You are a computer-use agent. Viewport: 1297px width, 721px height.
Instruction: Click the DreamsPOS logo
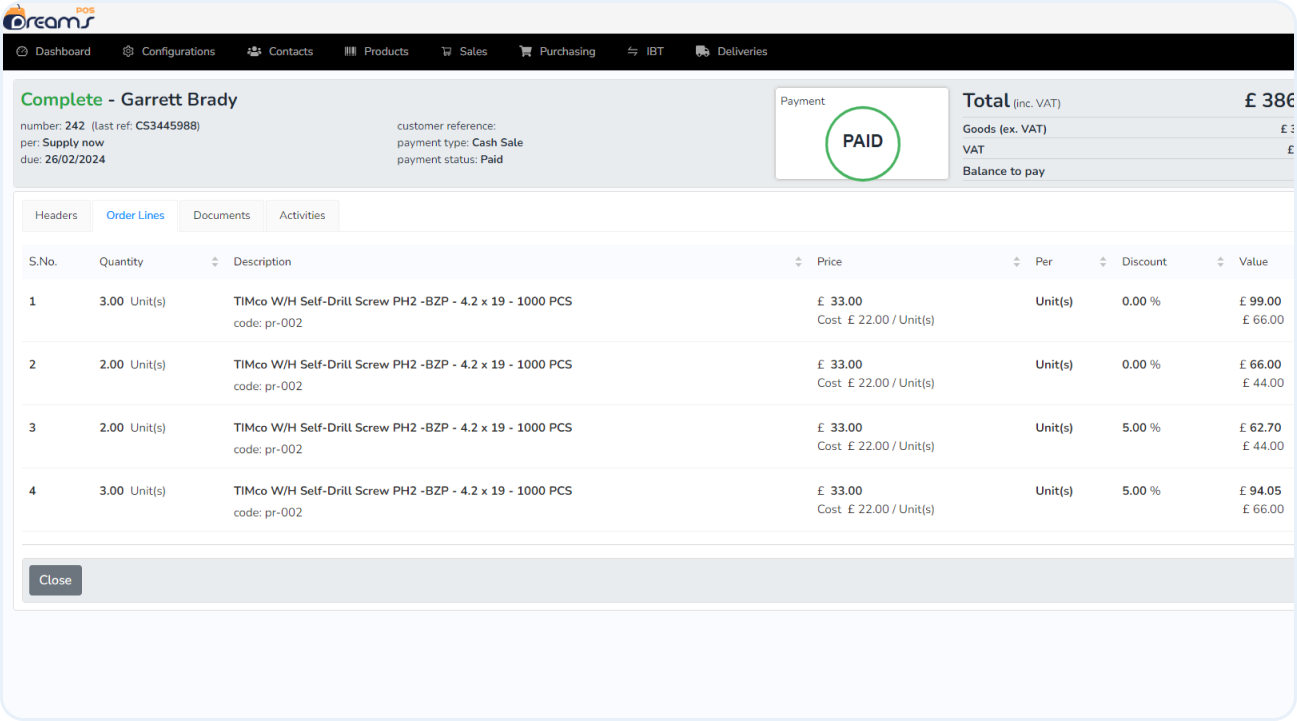click(x=49, y=17)
